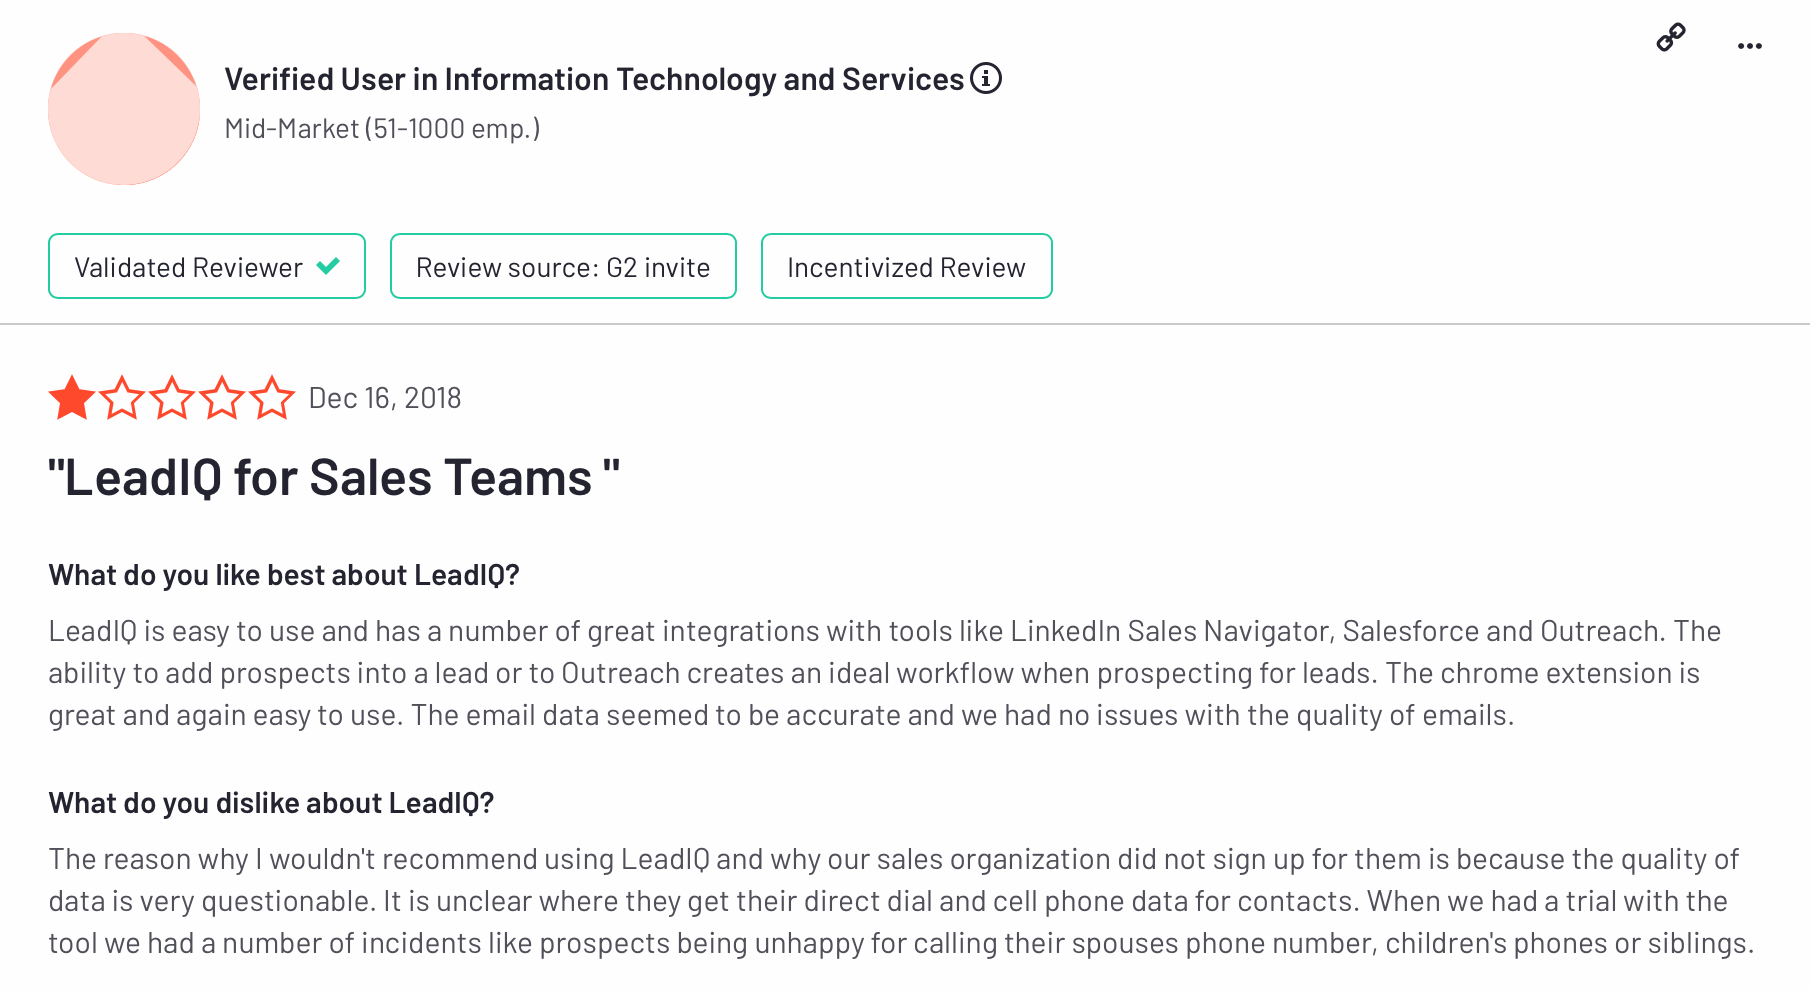Click the Dec 16, 2018 review date
The width and height of the screenshot is (1810, 991).
click(385, 398)
